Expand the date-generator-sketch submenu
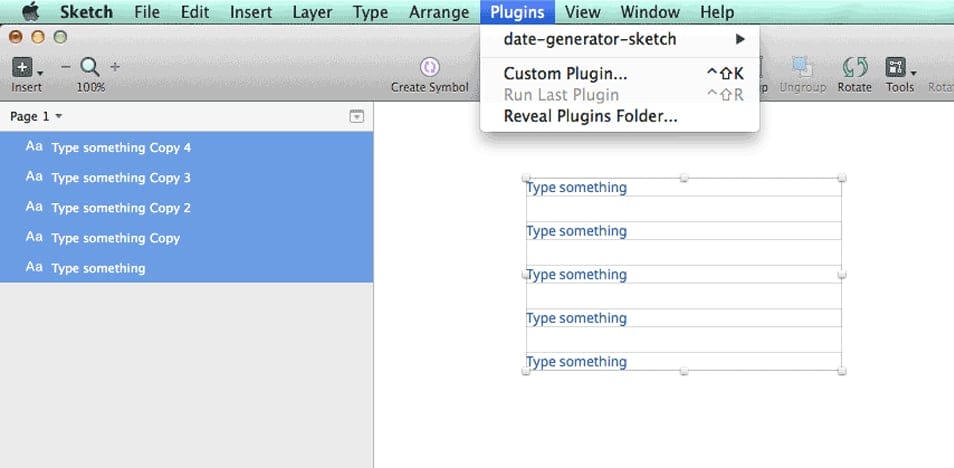This screenshot has height=468, width=954. click(619, 40)
